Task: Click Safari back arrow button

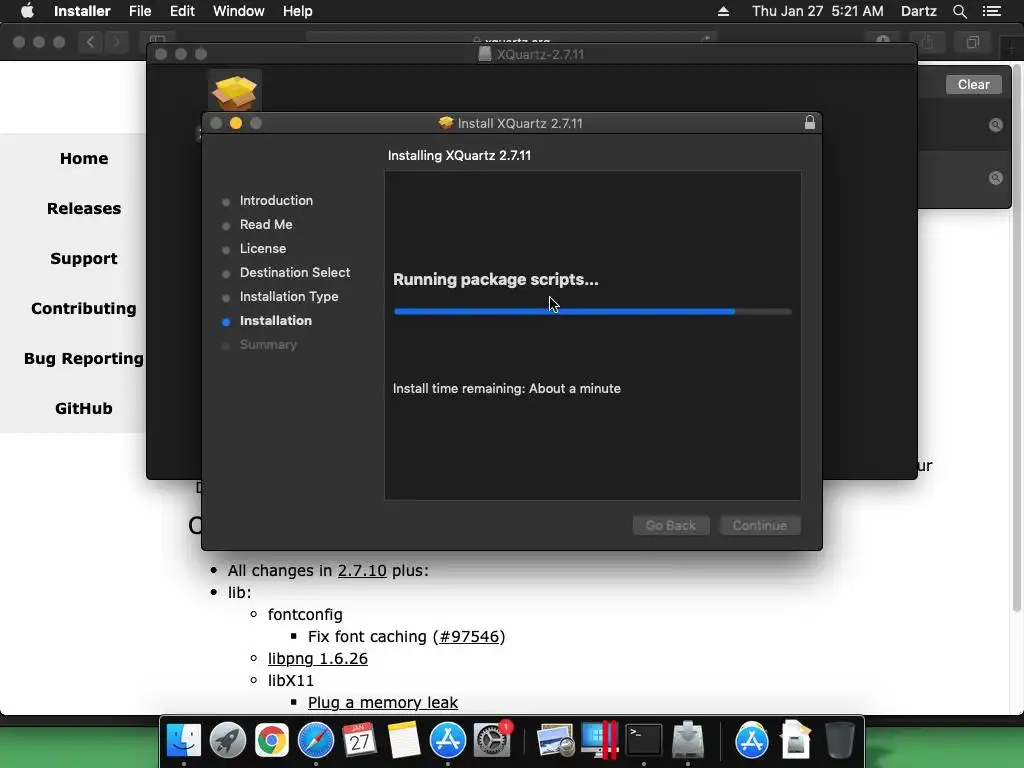Action: pos(90,42)
